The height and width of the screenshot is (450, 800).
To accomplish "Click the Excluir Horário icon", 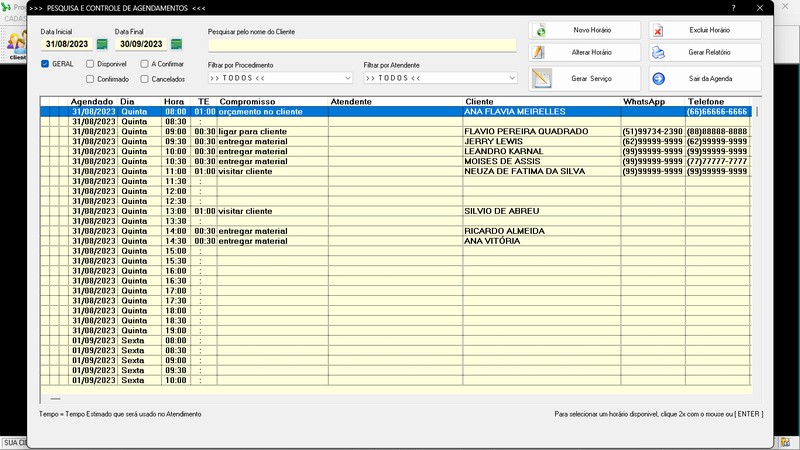I will 658,30.
